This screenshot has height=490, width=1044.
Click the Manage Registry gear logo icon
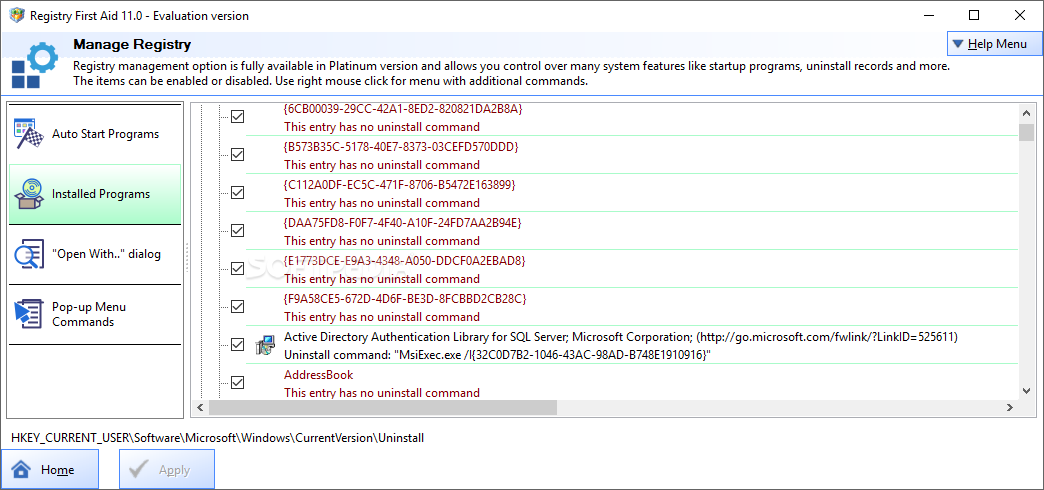[x=34, y=65]
